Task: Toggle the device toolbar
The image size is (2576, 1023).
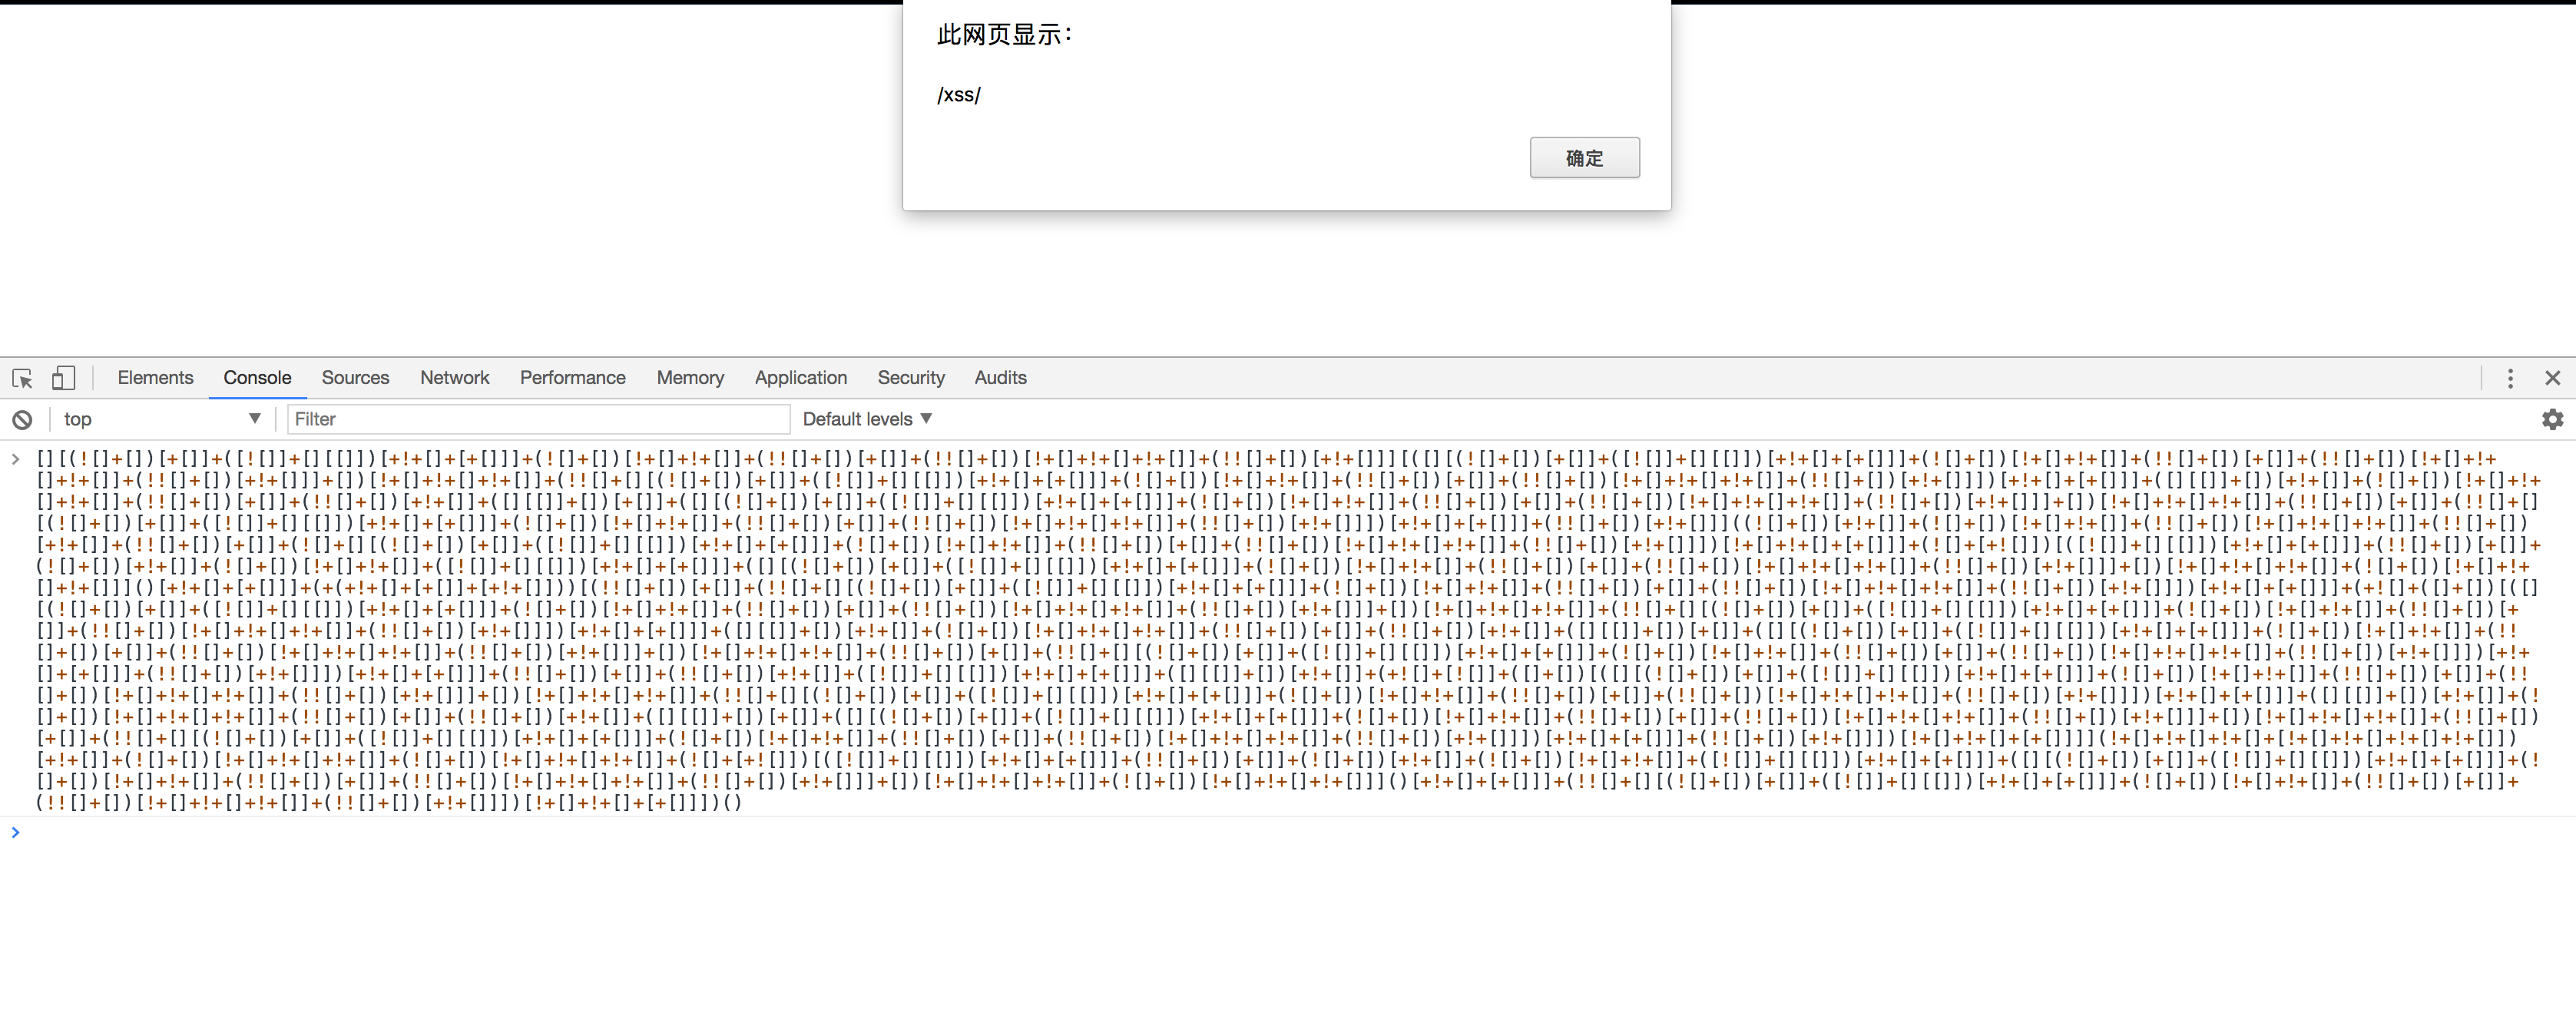Action: pos(63,378)
